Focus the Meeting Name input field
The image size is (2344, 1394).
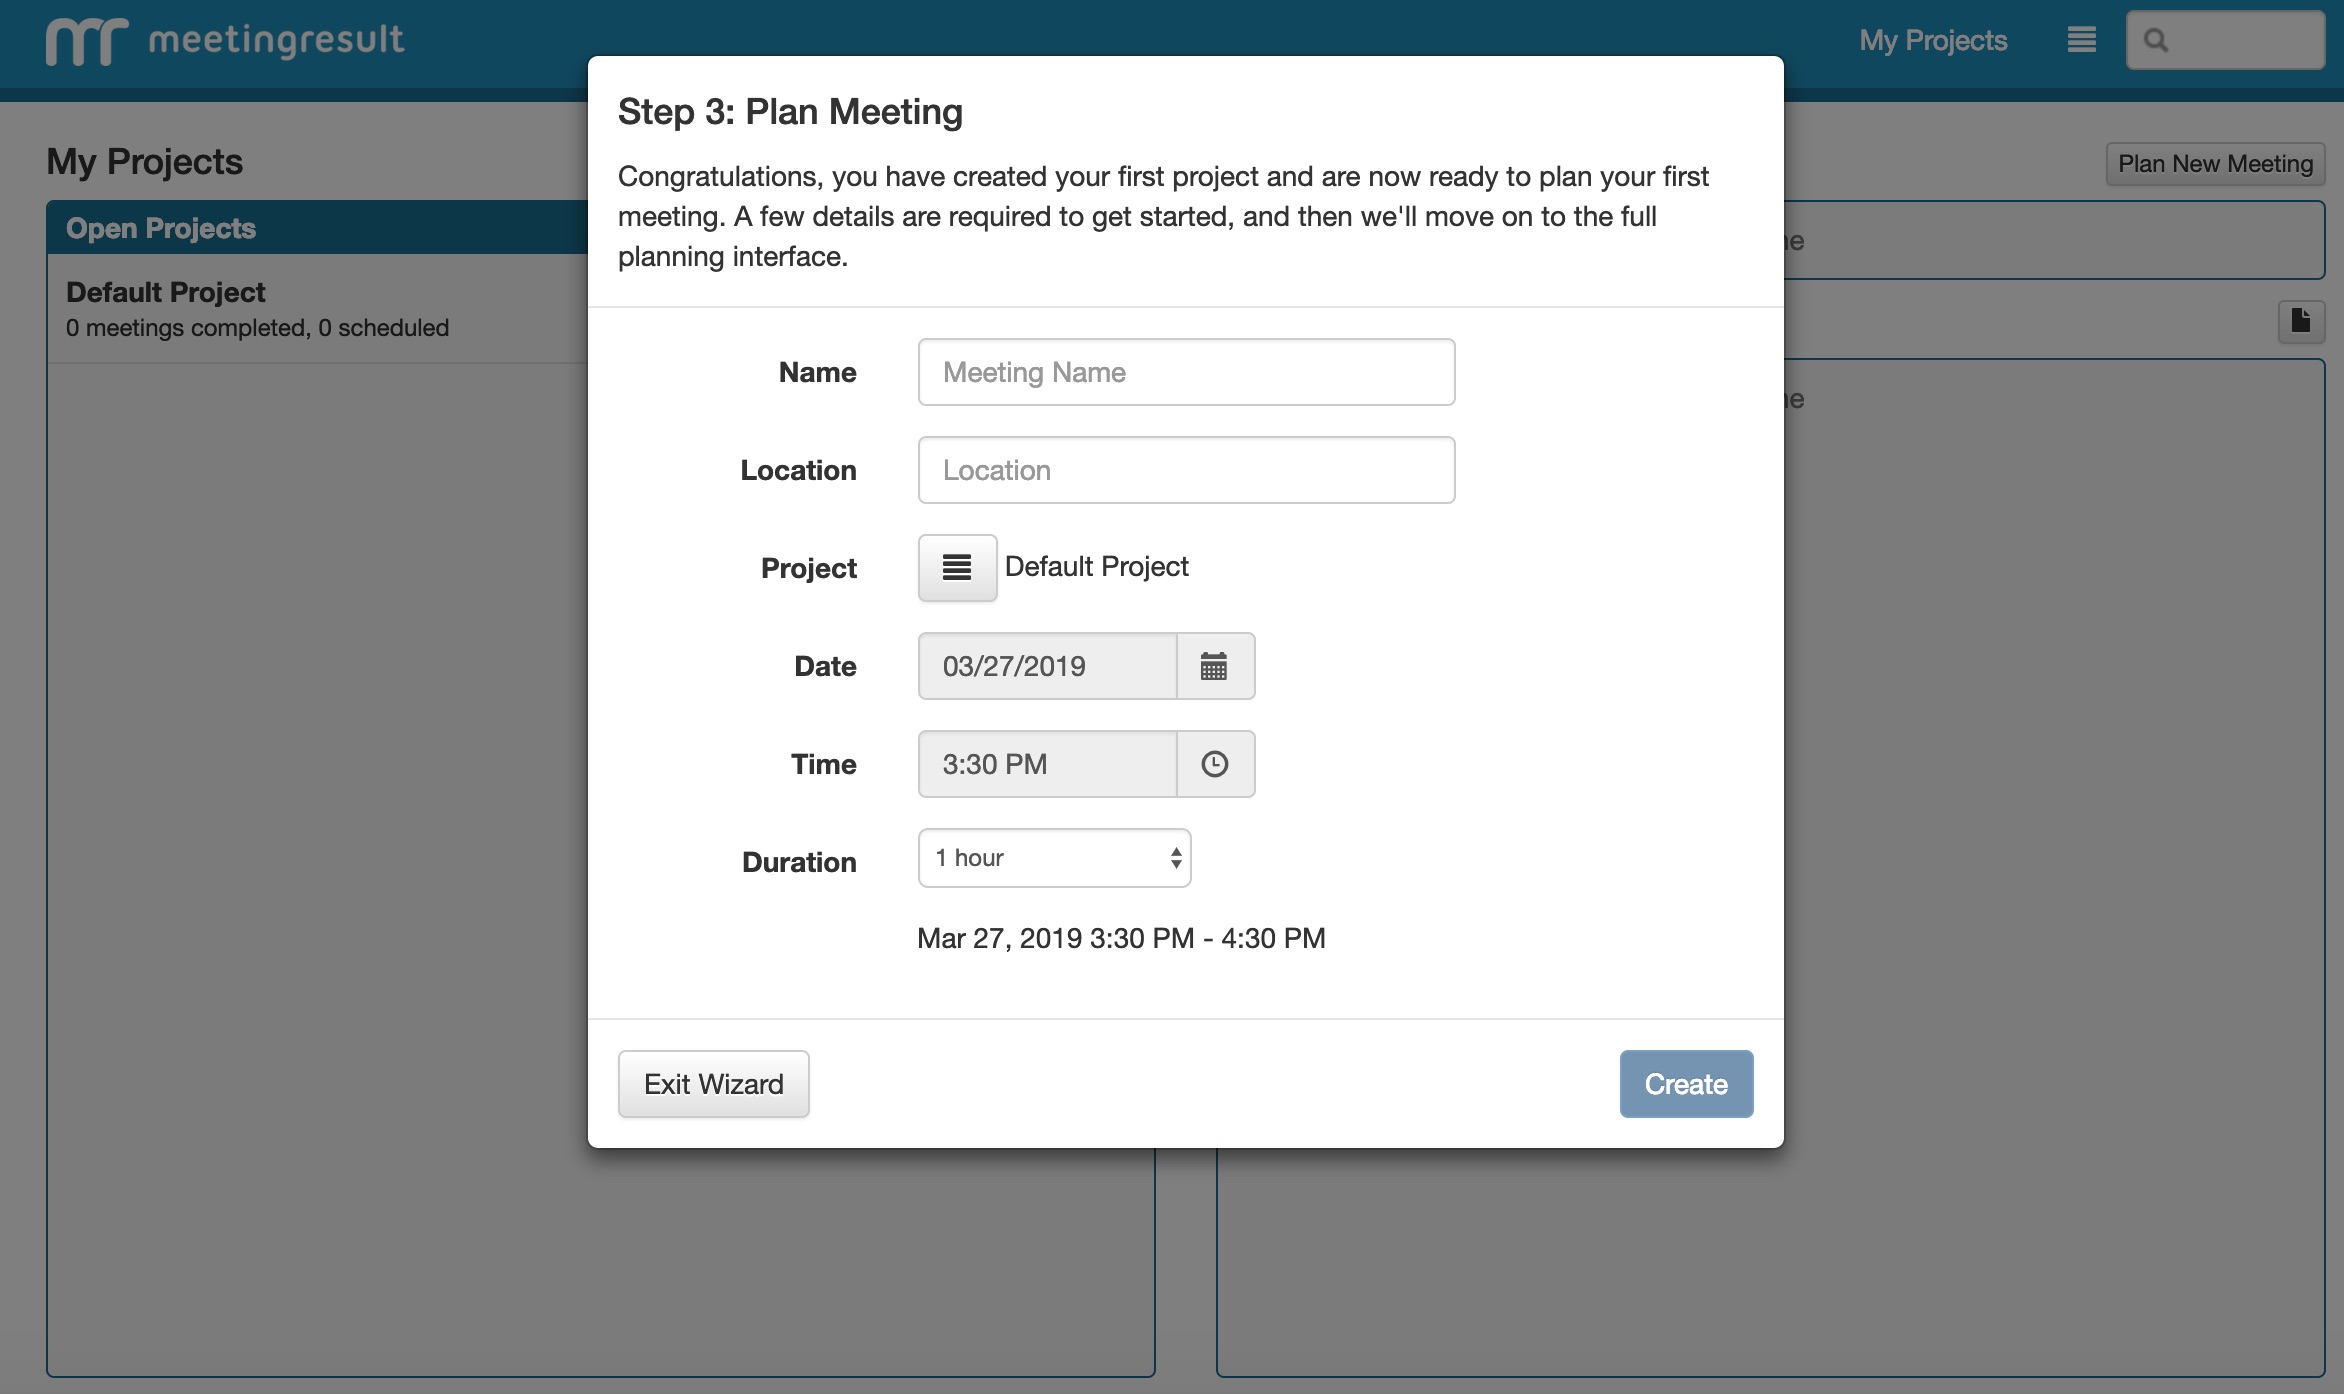1186,372
